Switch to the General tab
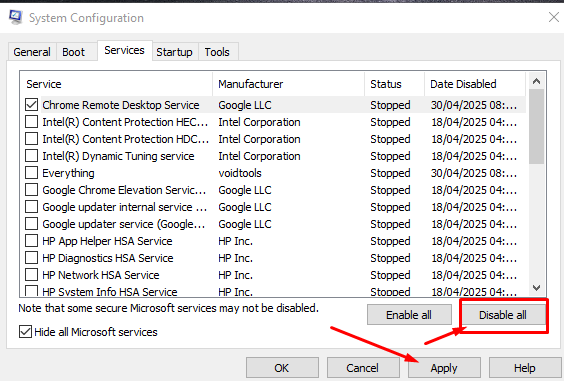Screen dimensions: 564x381 coord(32,52)
